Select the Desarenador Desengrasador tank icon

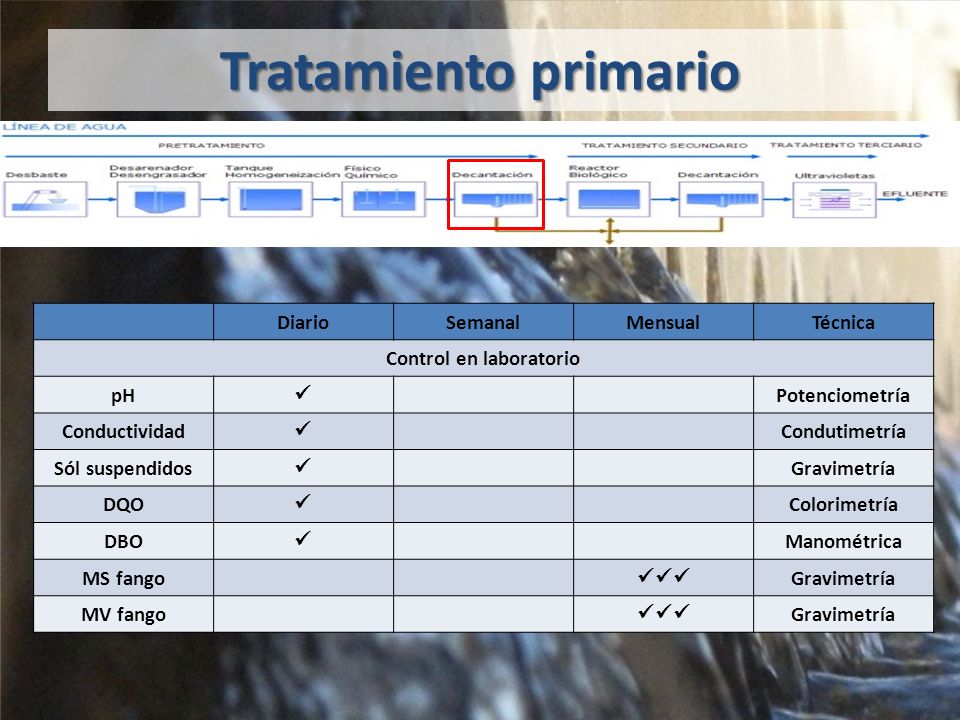pyautogui.click(x=159, y=200)
